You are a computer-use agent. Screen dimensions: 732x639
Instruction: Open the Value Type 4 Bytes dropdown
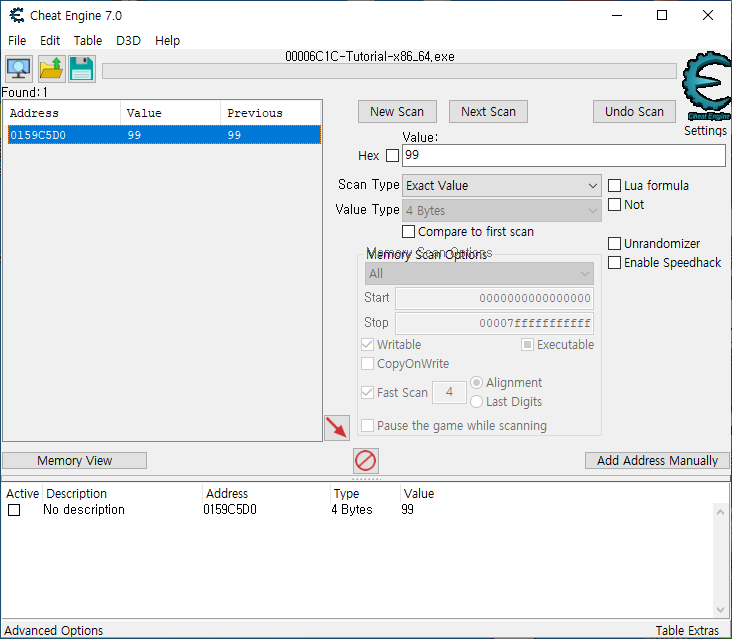click(x=501, y=211)
